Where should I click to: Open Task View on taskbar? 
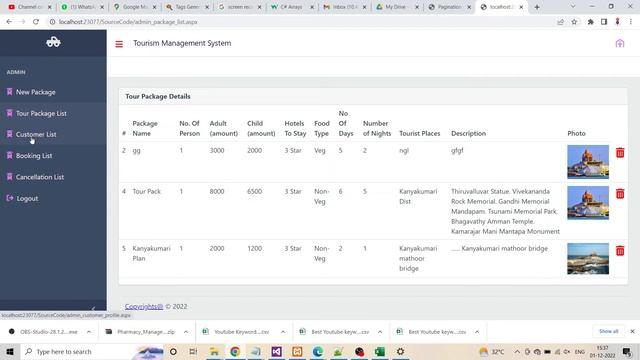[193, 351]
